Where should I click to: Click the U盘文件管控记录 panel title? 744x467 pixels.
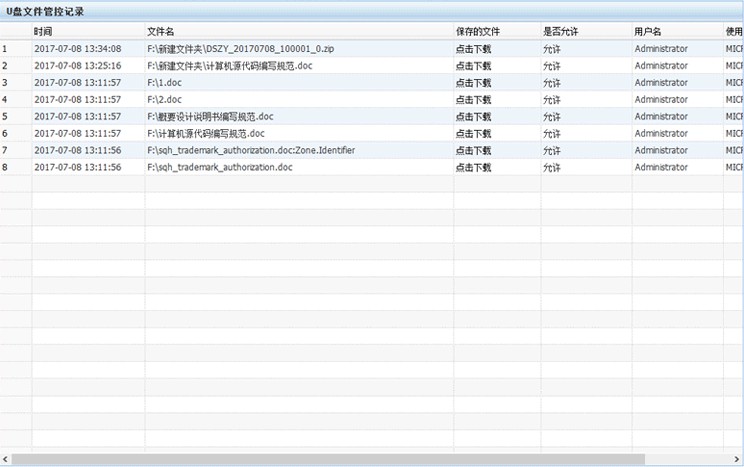point(45,12)
